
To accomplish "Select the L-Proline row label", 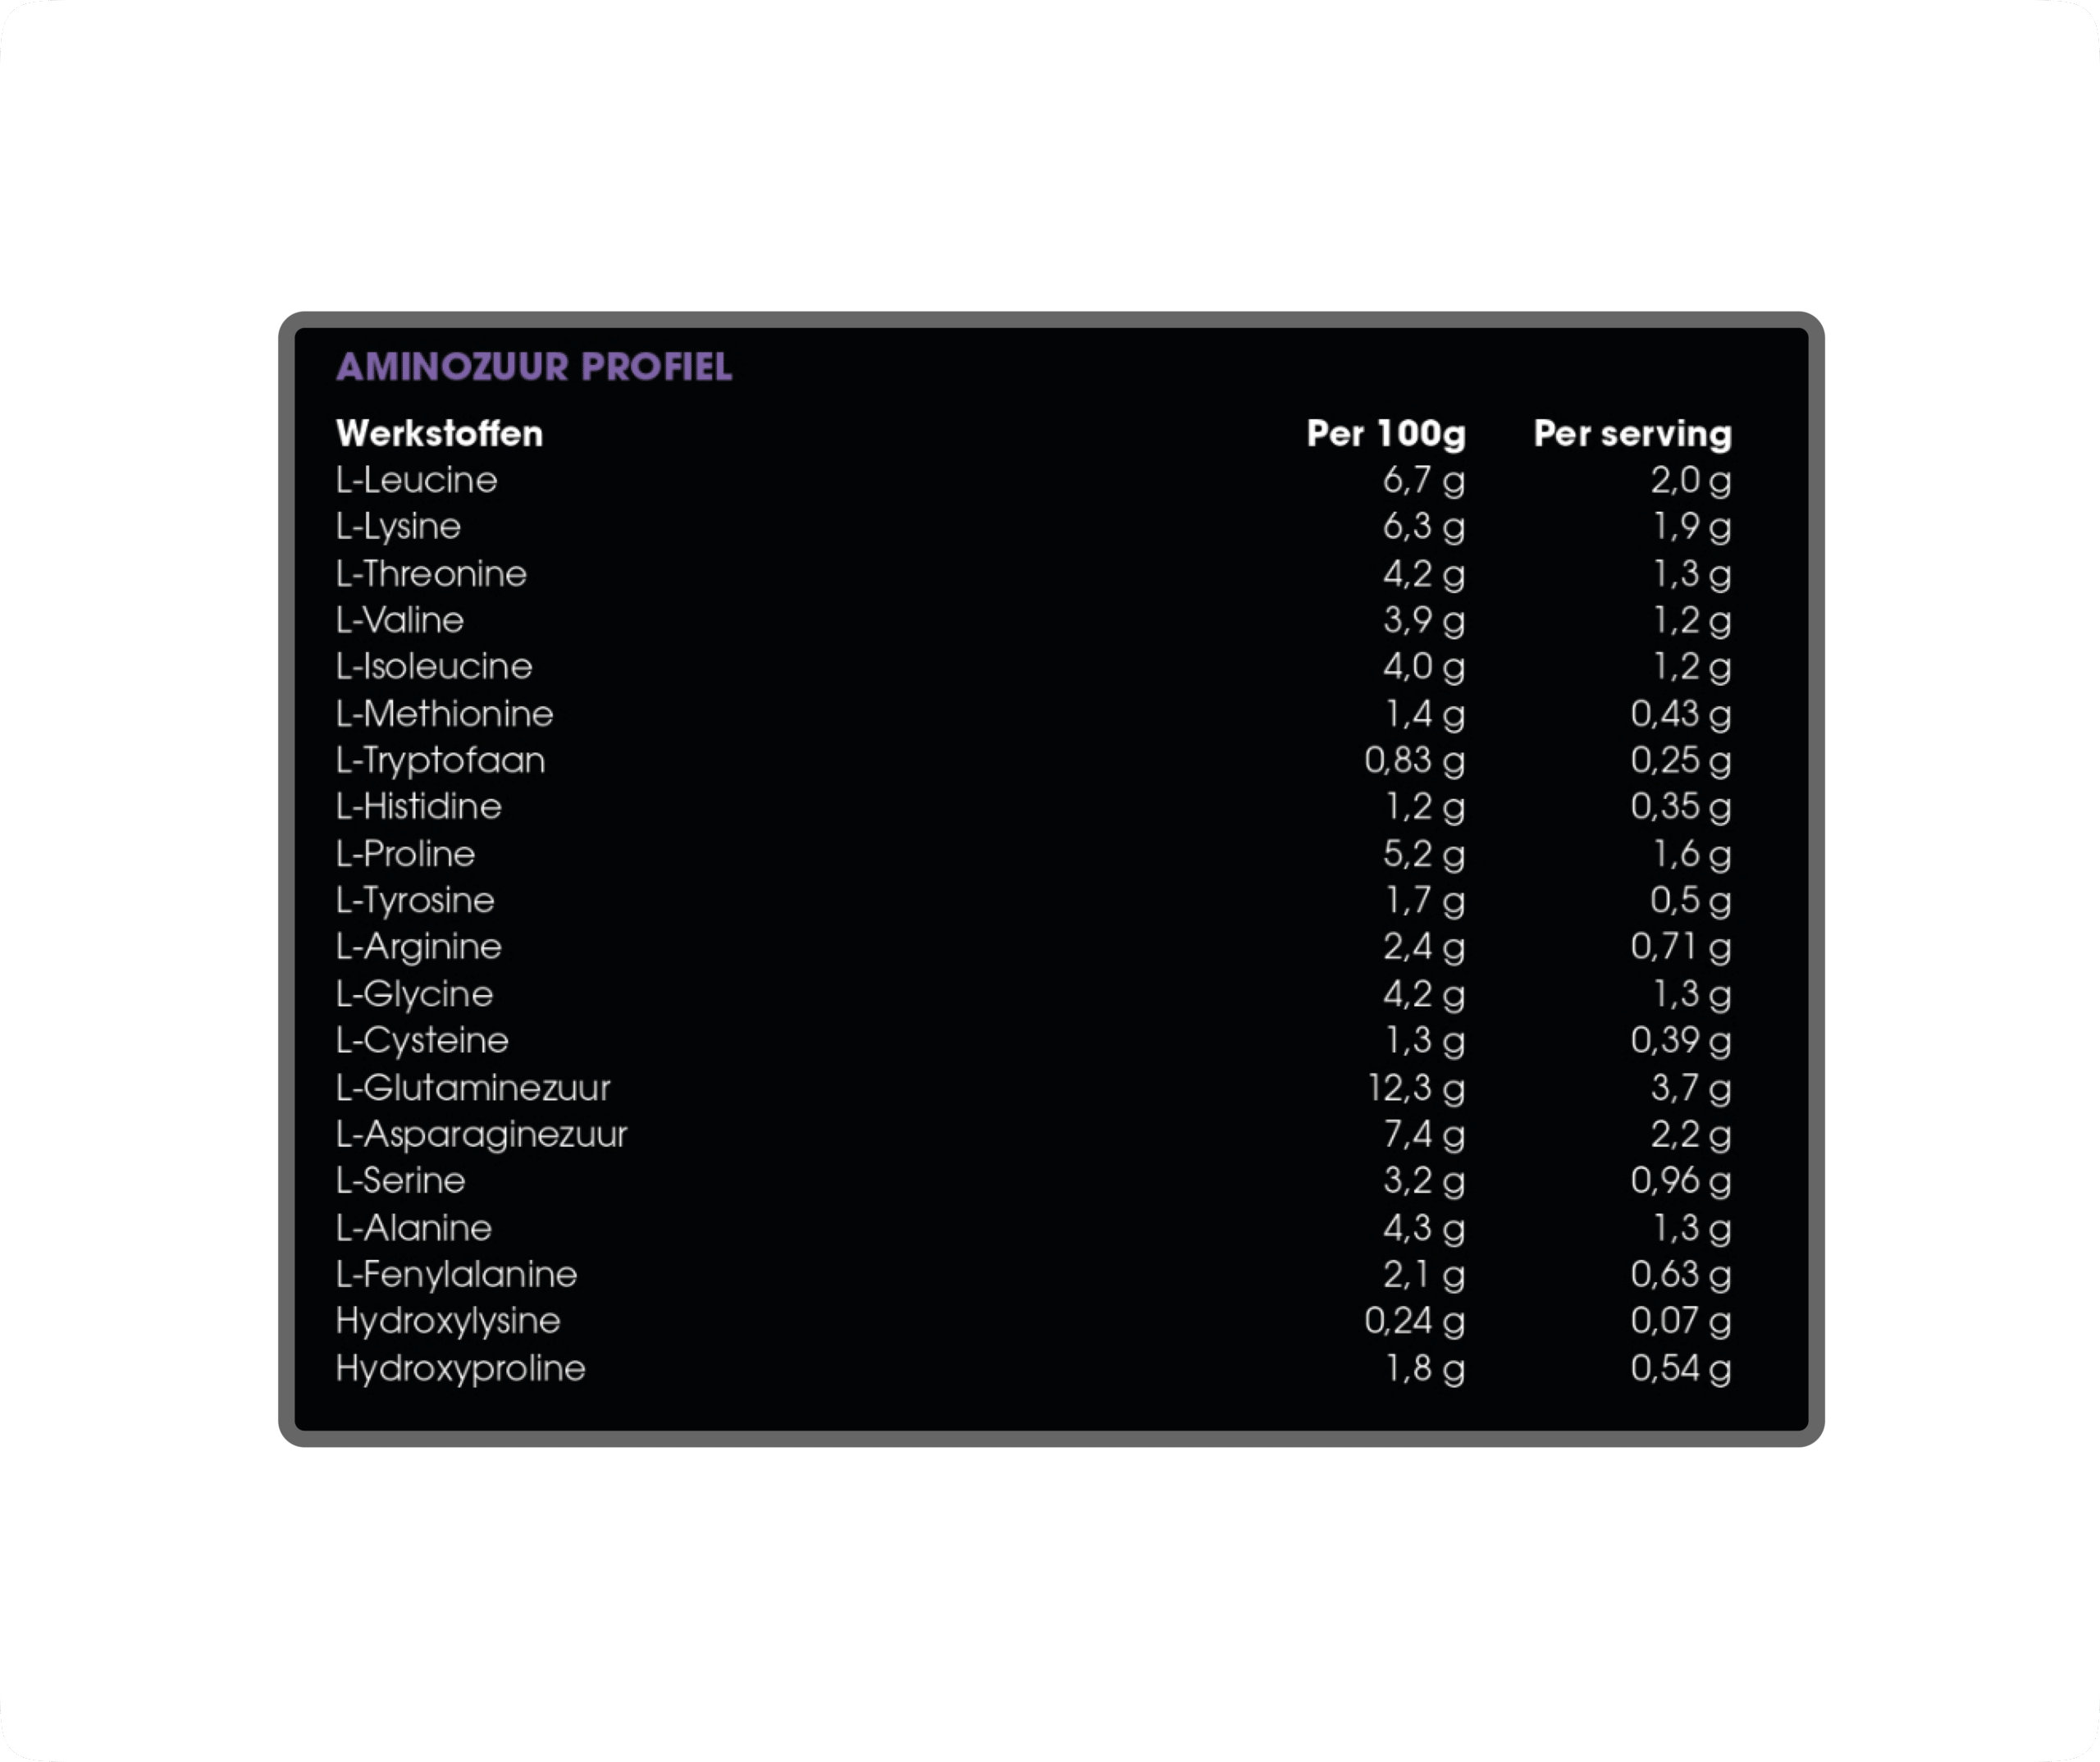I will 405,854.
